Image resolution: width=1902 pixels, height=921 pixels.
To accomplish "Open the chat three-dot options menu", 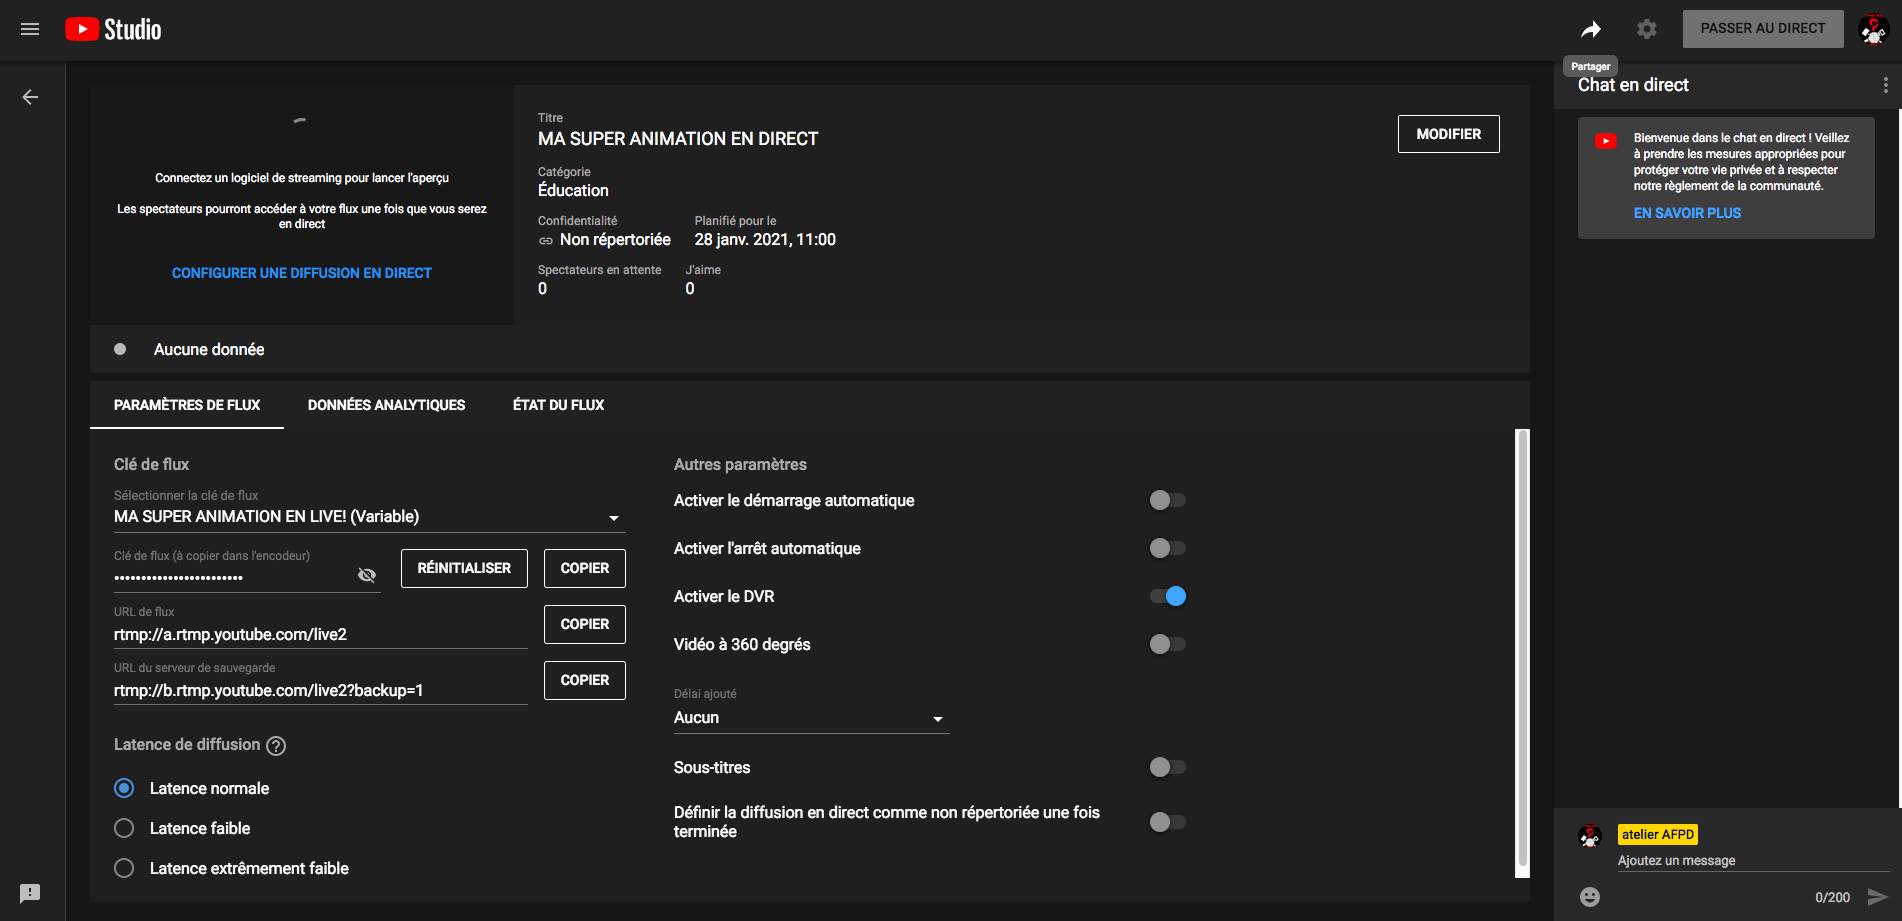I will click(x=1885, y=85).
